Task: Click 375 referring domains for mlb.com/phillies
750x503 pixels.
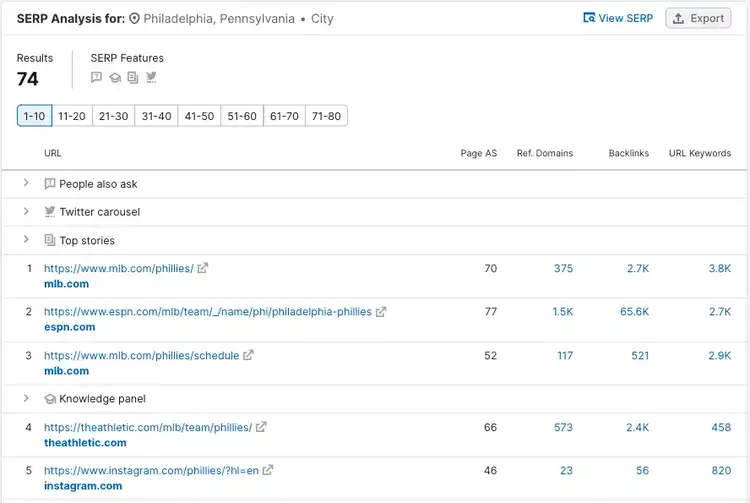Action: 563,268
